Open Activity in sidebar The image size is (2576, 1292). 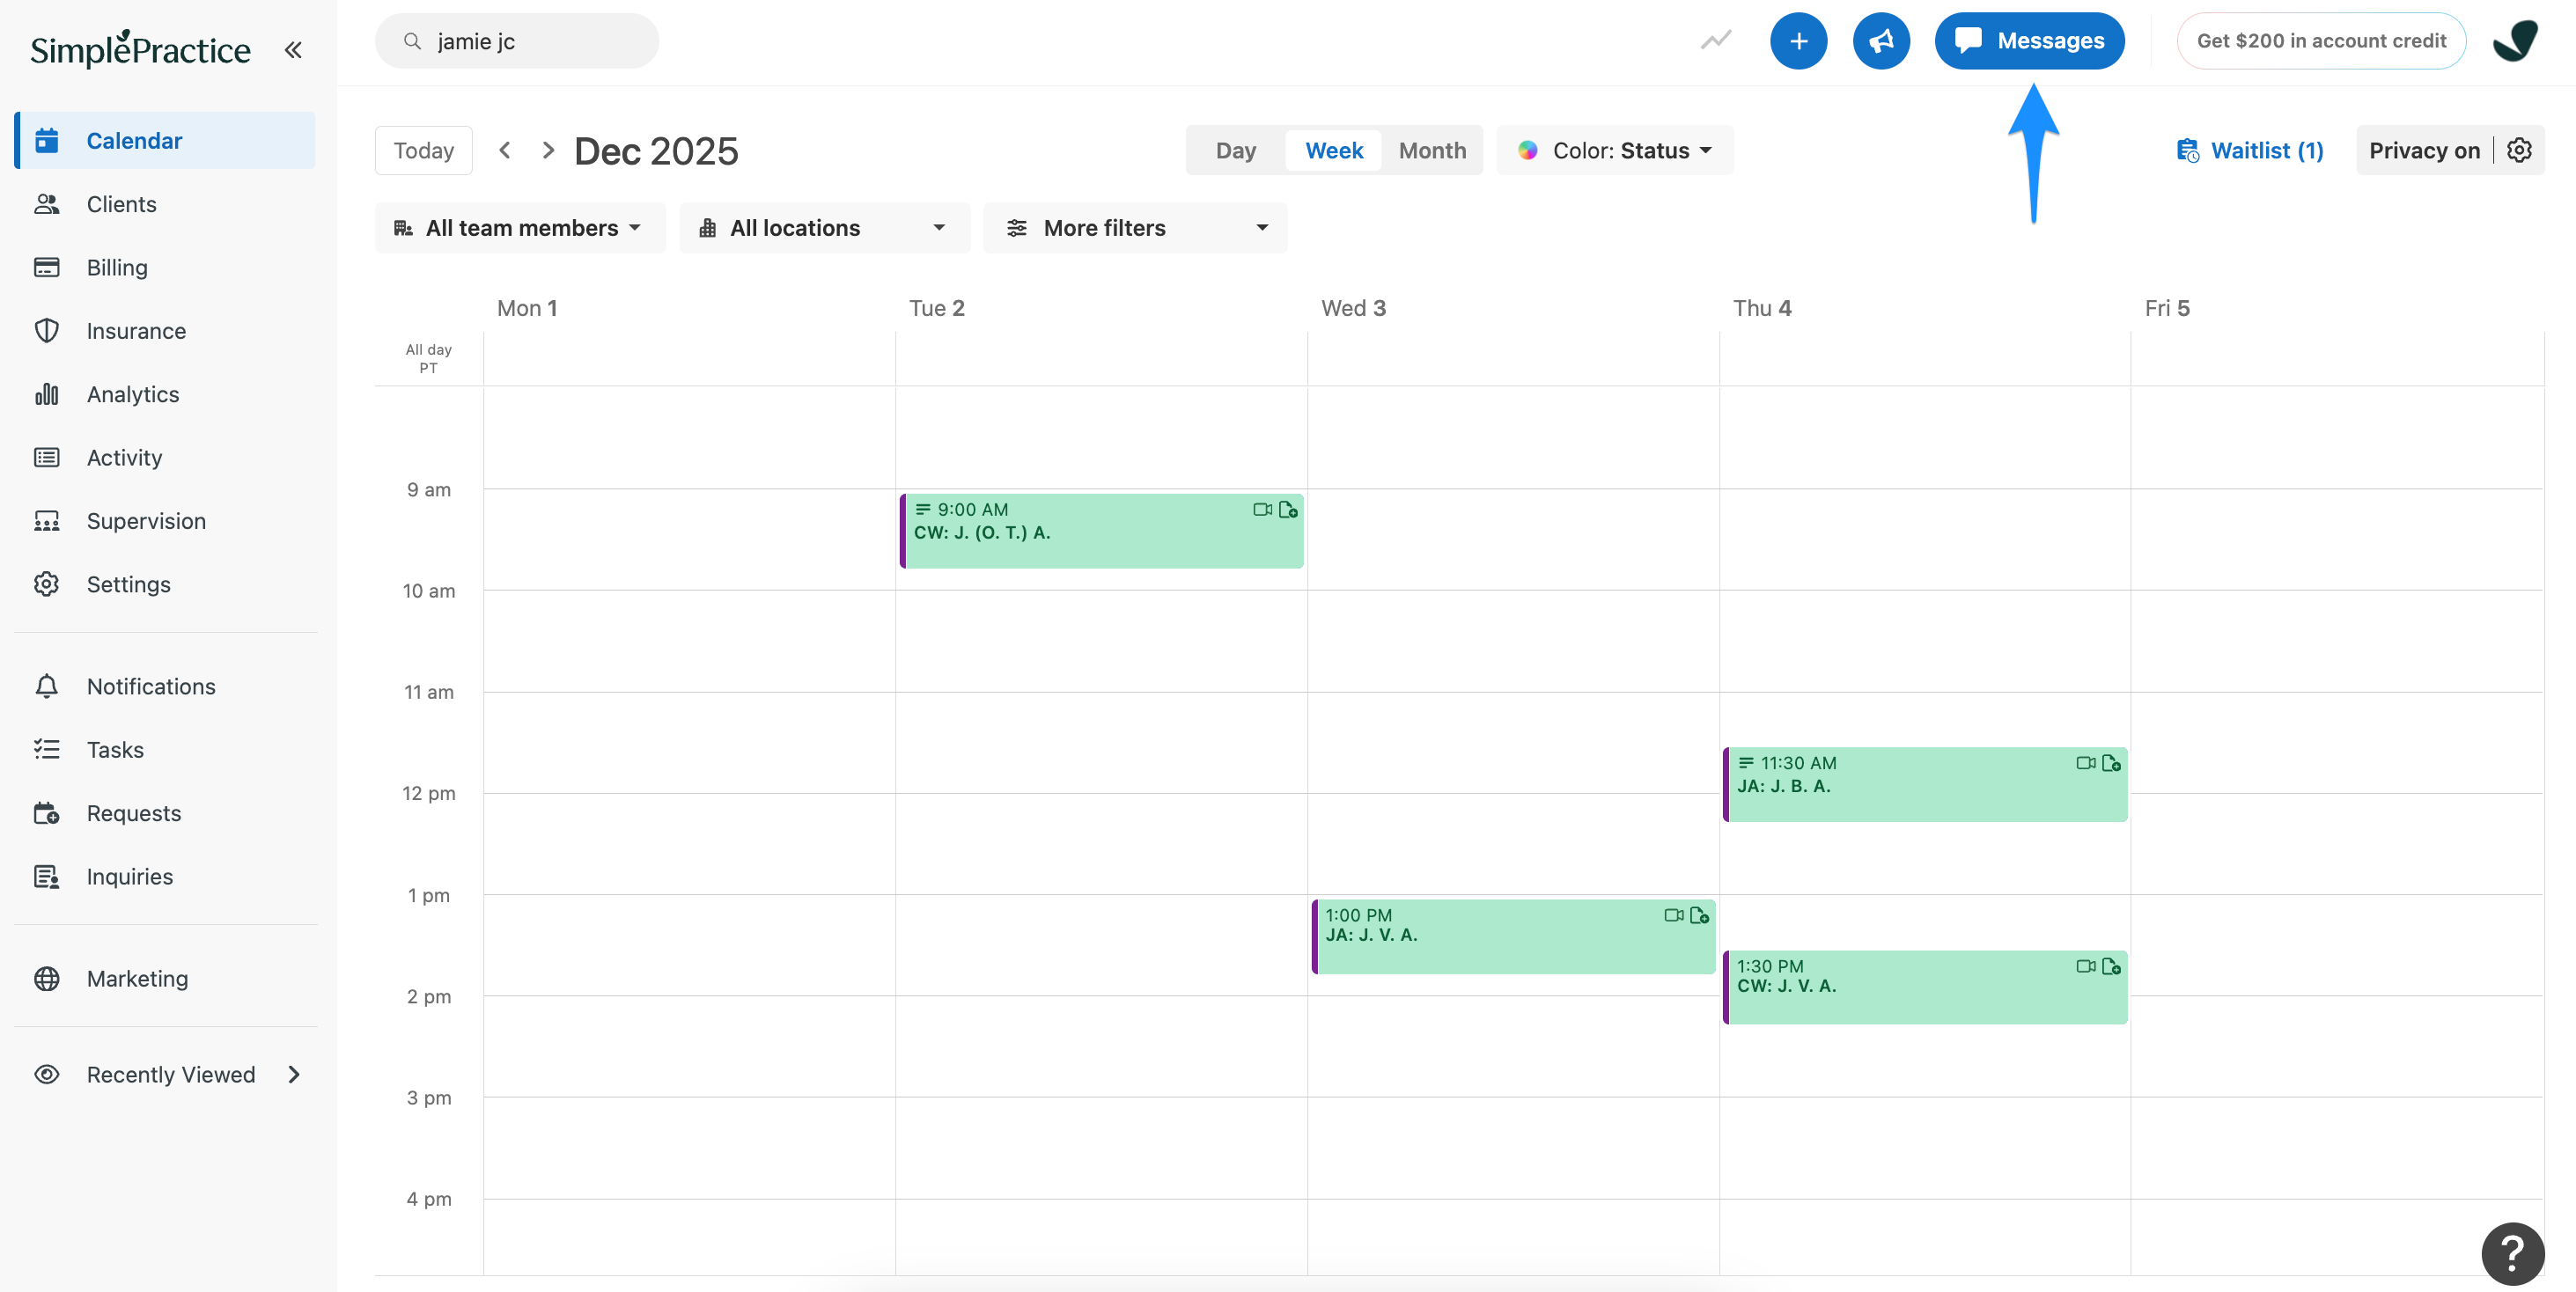[165, 458]
